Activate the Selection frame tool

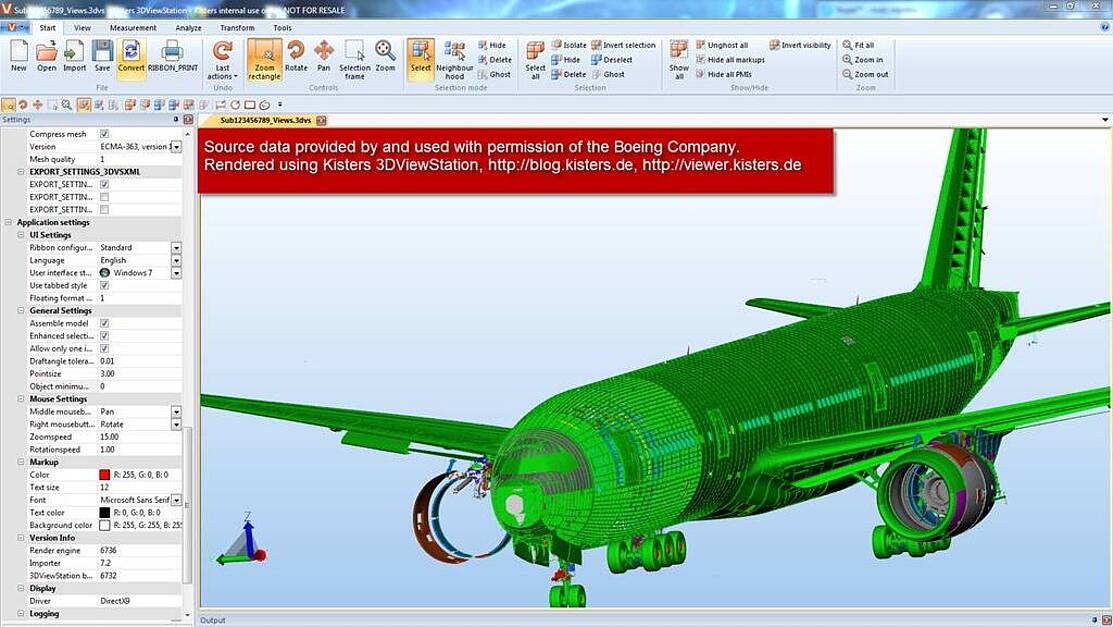click(x=354, y=60)
